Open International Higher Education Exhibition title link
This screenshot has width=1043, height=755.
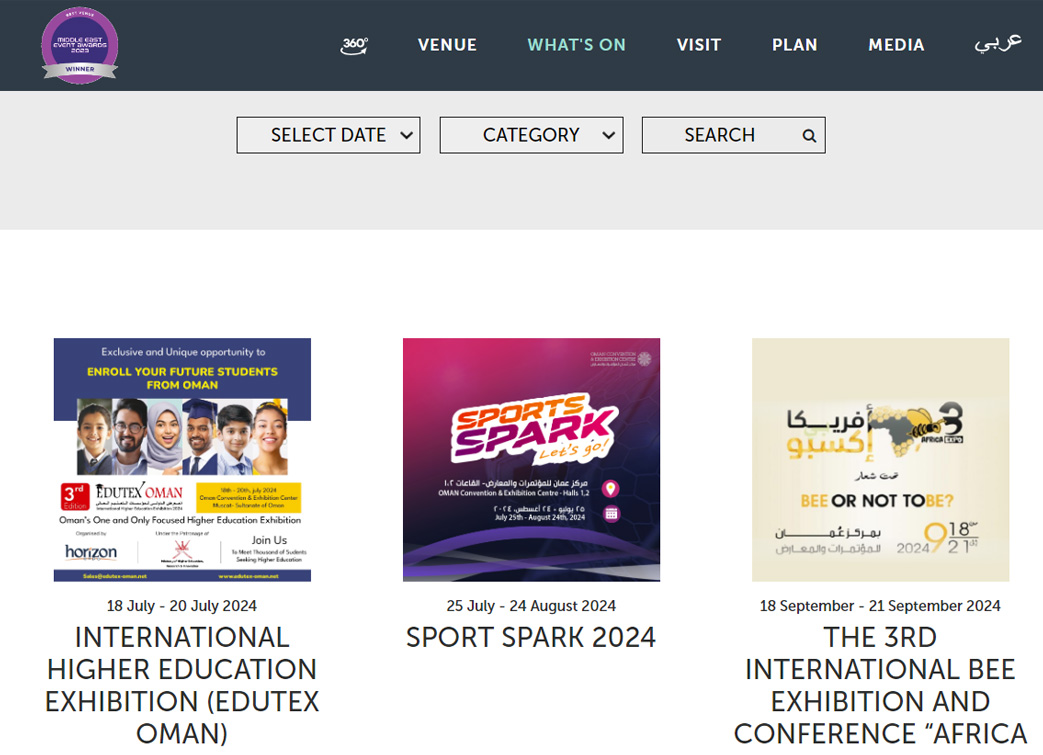coord(182,685)
